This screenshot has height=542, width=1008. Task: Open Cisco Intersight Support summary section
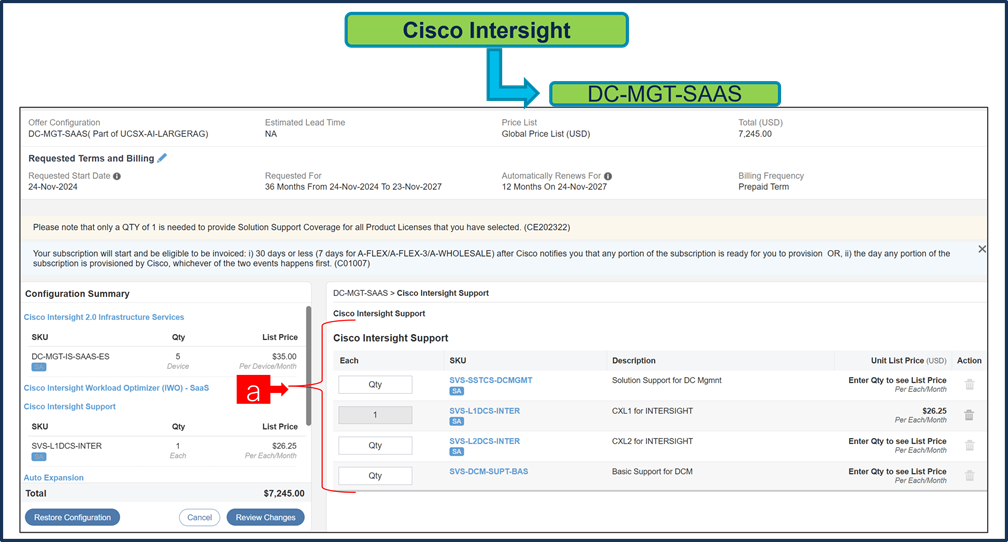click(x=69, y=406)
